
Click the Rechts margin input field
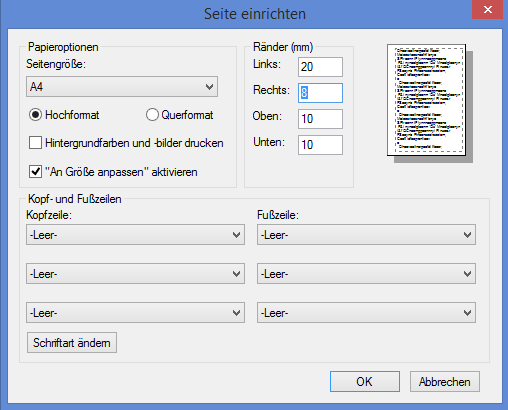pyautogui.click(x=320, y=93)
